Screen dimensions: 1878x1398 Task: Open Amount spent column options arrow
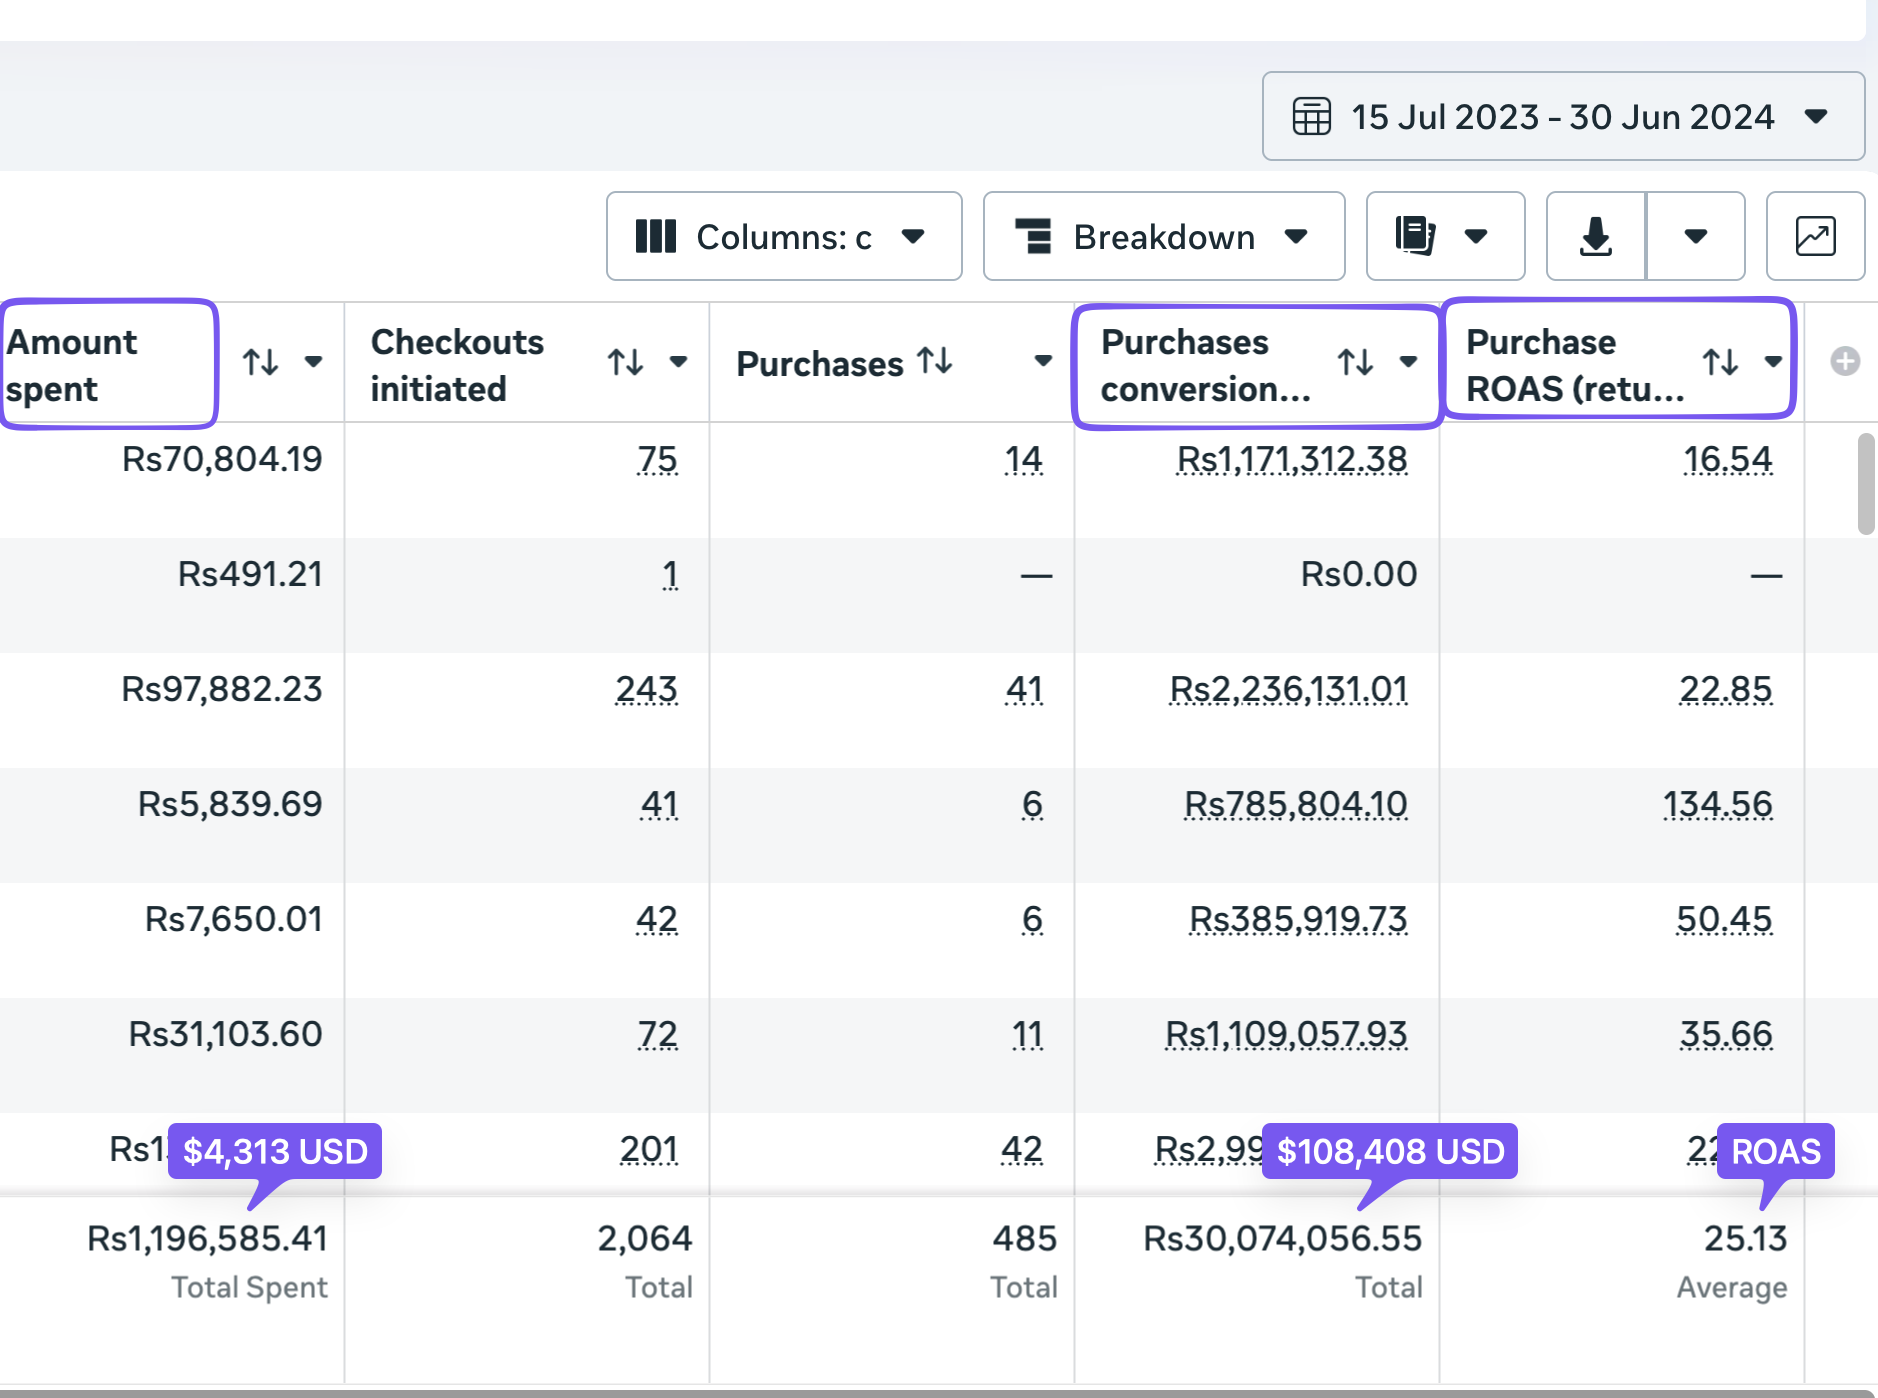(313, 361)
